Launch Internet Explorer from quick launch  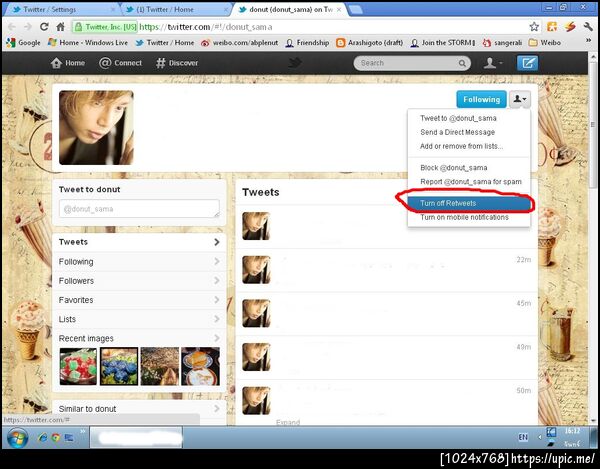pyautogui.click(x=42, y=437)
